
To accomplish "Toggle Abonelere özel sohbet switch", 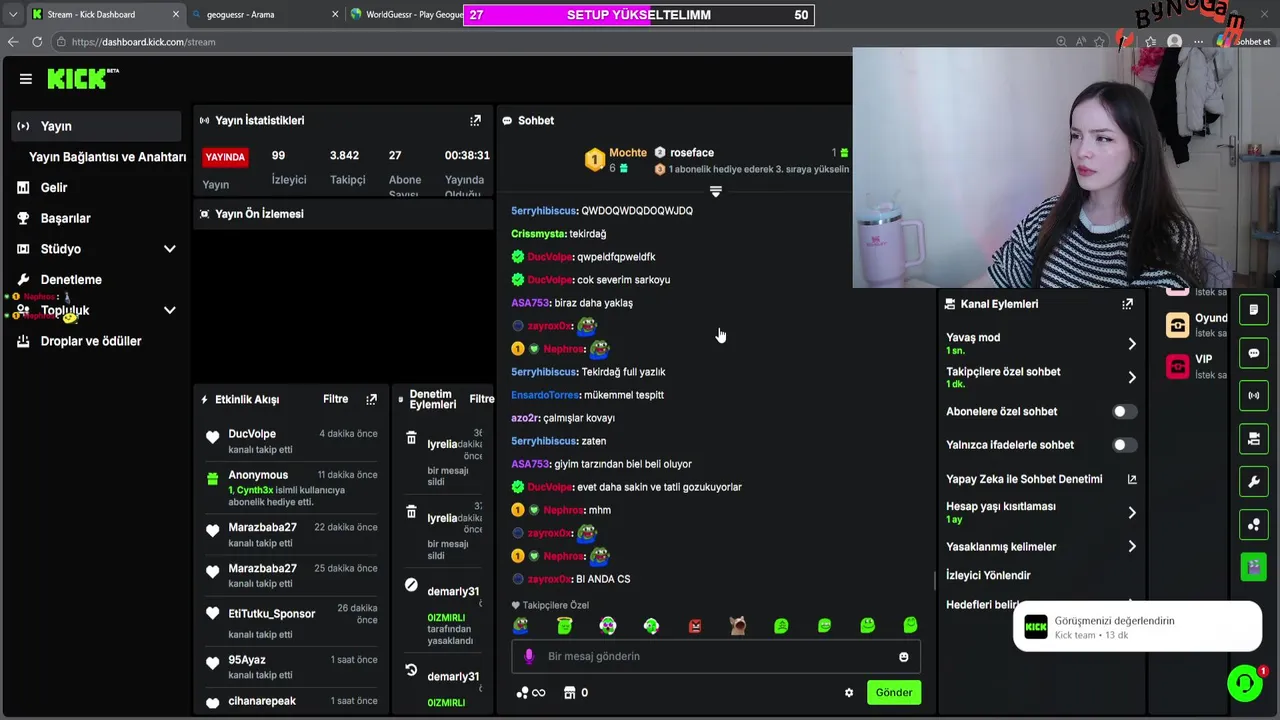I will 1125,411.
